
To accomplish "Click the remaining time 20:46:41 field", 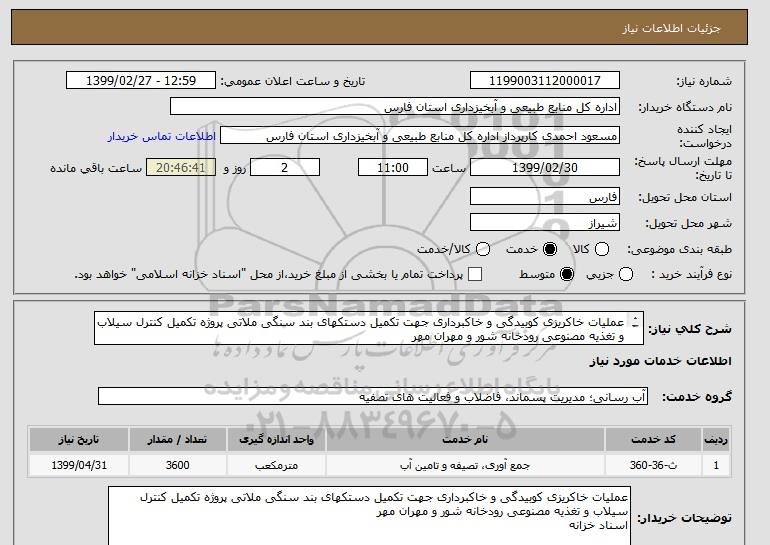I will [181, 167].
